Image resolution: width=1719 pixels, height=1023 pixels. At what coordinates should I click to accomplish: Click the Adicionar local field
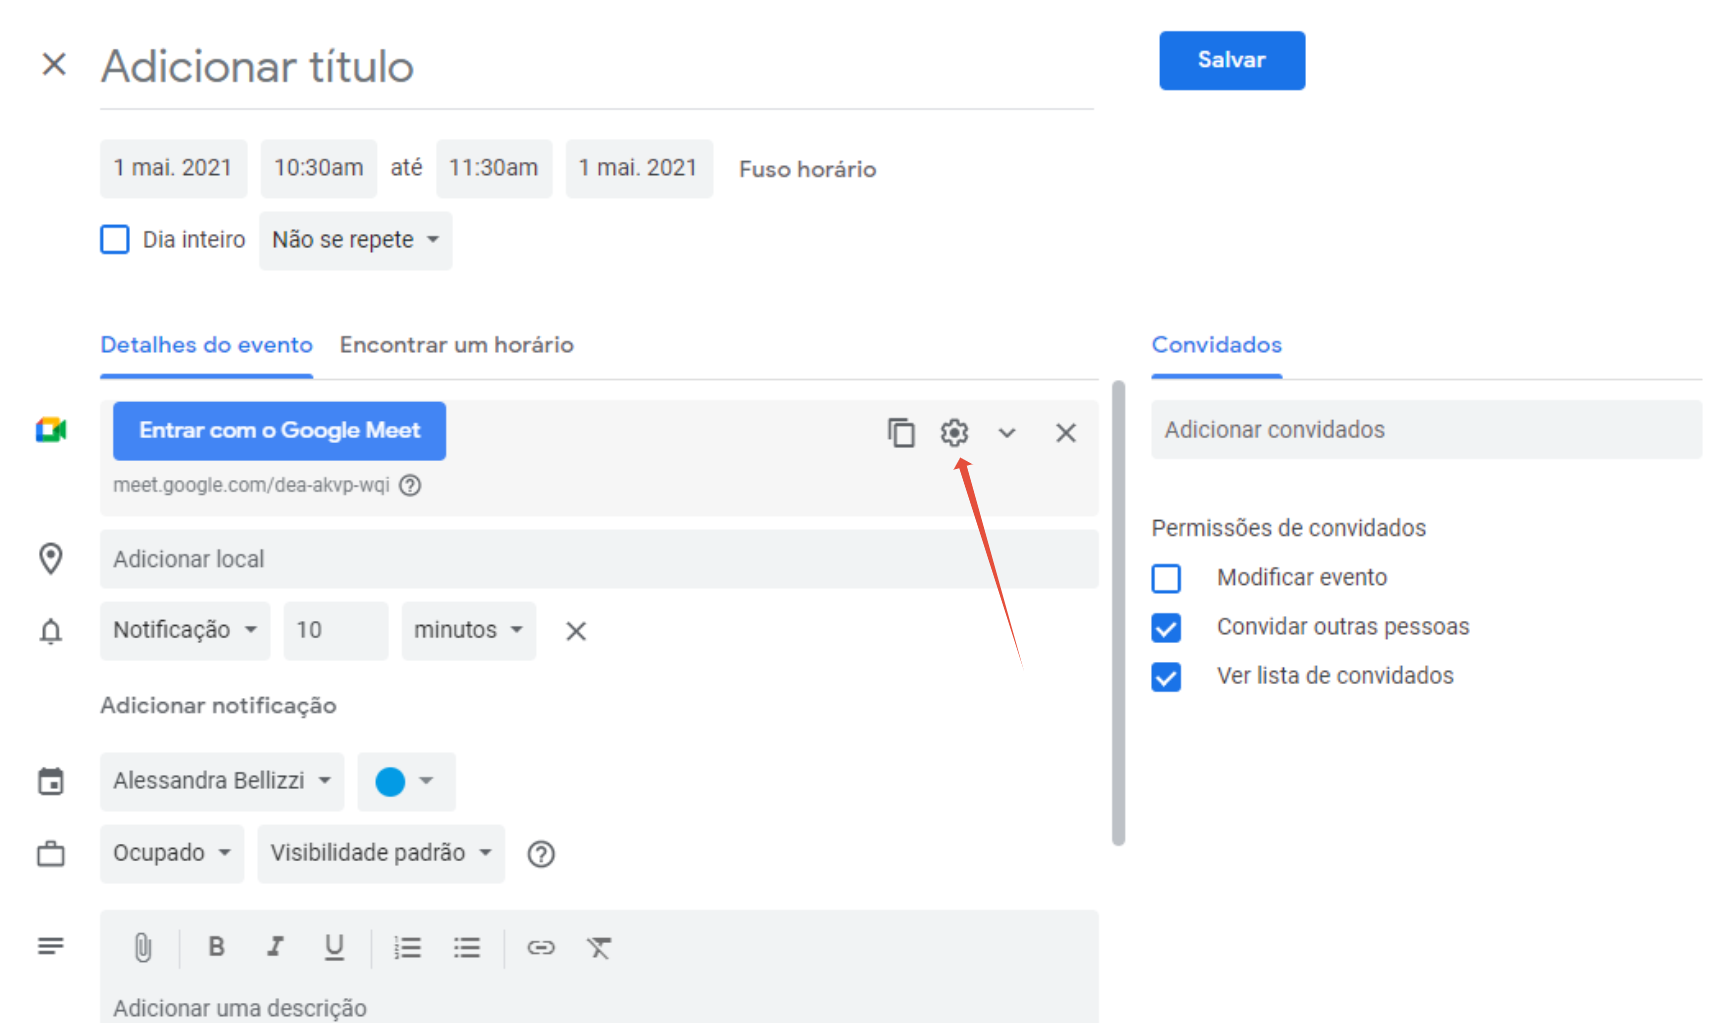click(x=599, y=559)
